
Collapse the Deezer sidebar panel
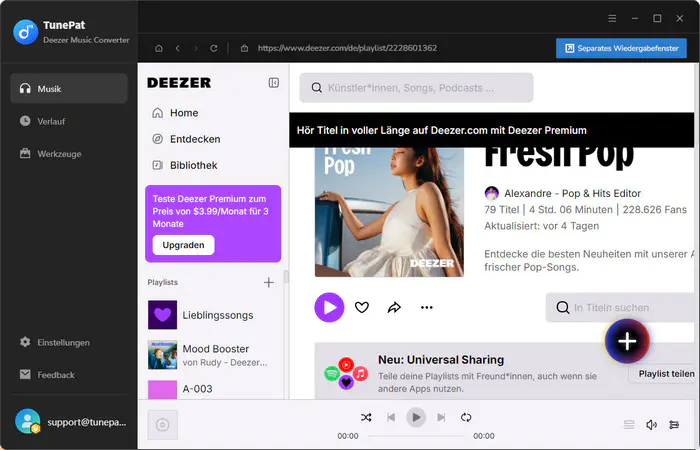coord(274,83)
